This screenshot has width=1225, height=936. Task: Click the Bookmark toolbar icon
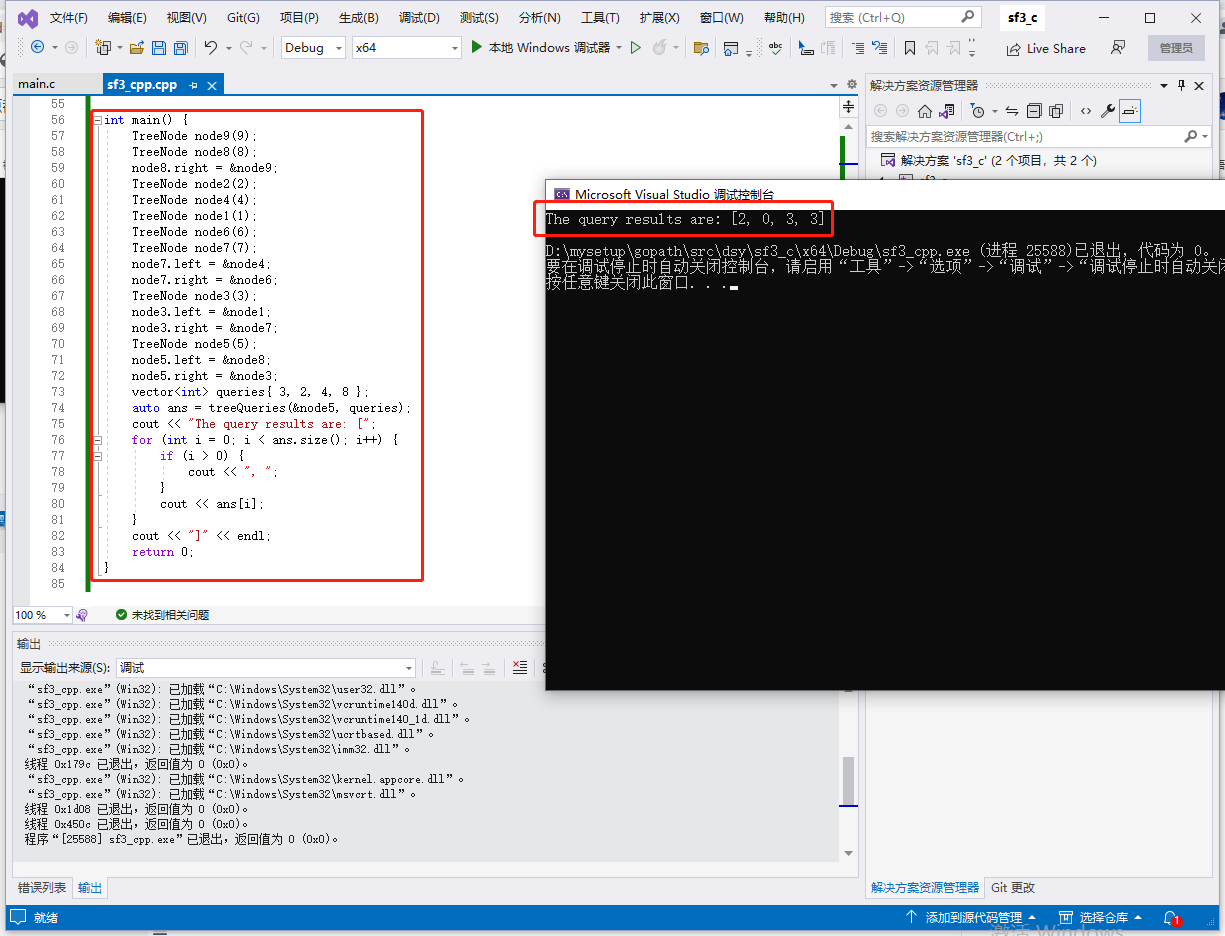click(x=909, y=47)
